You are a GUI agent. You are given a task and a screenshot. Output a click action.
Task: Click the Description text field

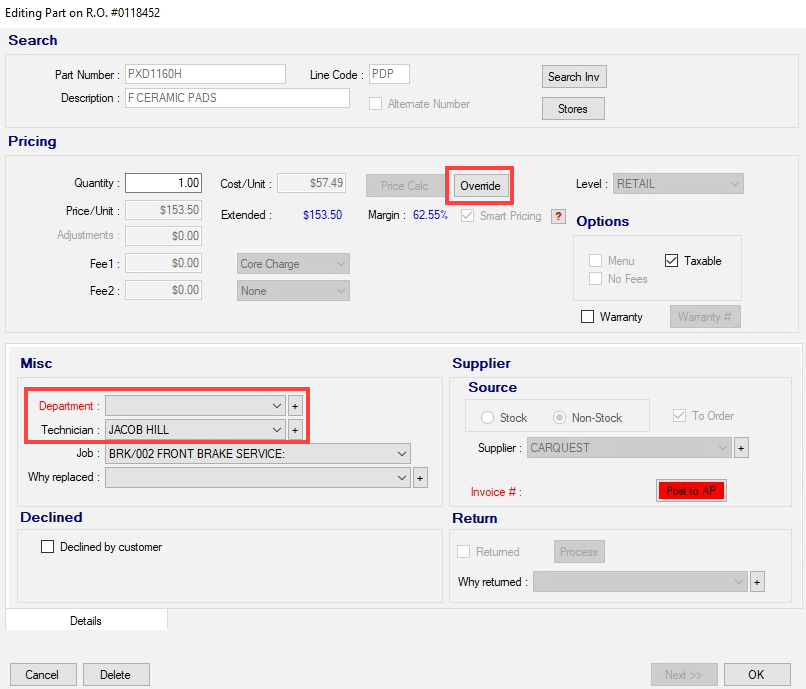237,98
